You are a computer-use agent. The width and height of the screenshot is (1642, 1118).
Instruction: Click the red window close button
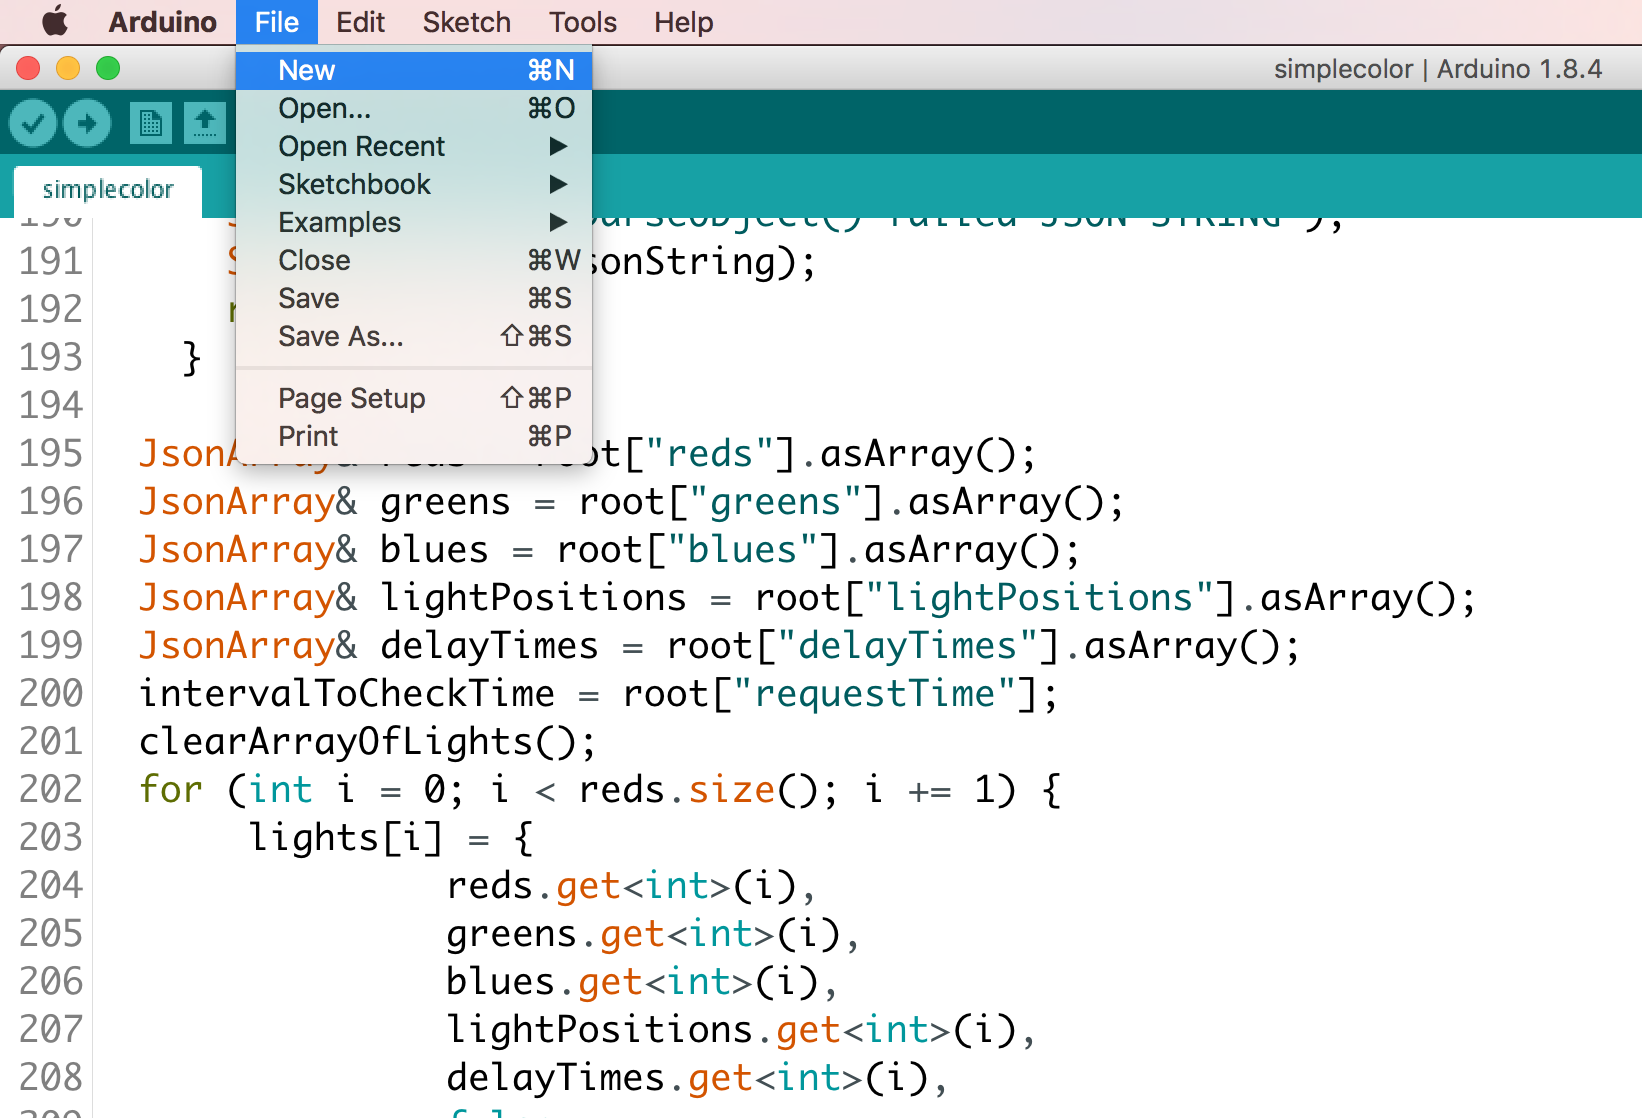point(28,68)
